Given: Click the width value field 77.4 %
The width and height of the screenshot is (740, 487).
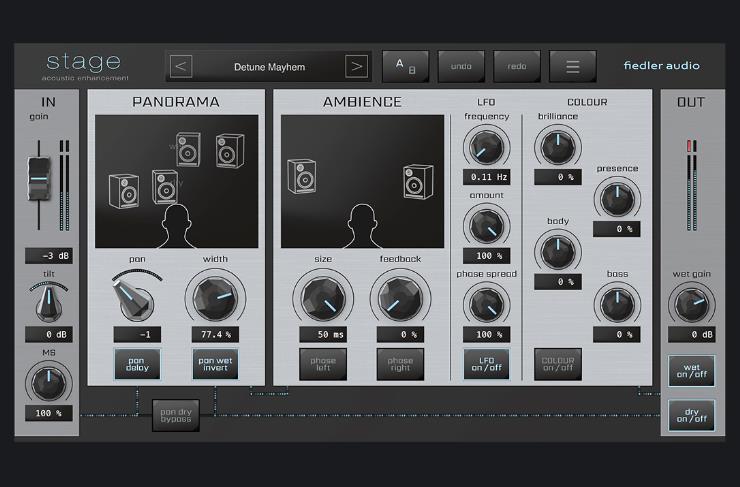Looking at the screenshot, I should [x=215, y=335].
